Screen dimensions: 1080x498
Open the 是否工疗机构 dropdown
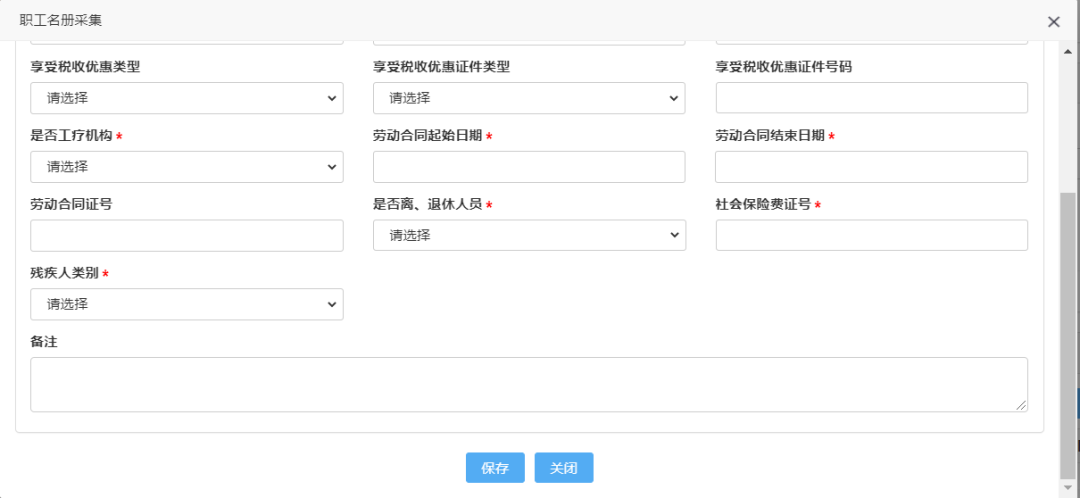(x=187, y=167)
